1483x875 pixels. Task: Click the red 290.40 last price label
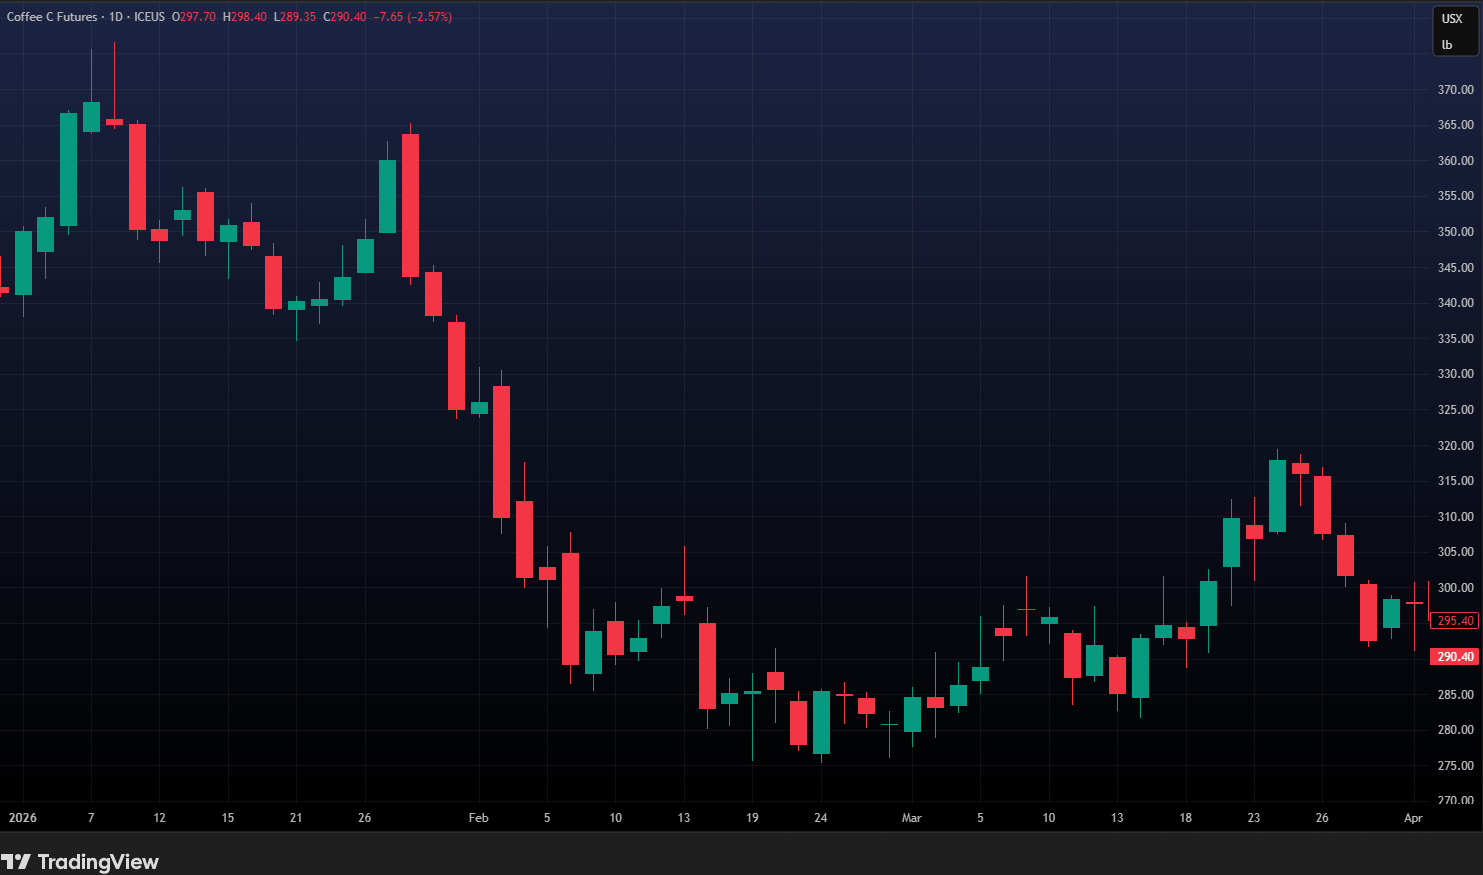pos(1455,657)
